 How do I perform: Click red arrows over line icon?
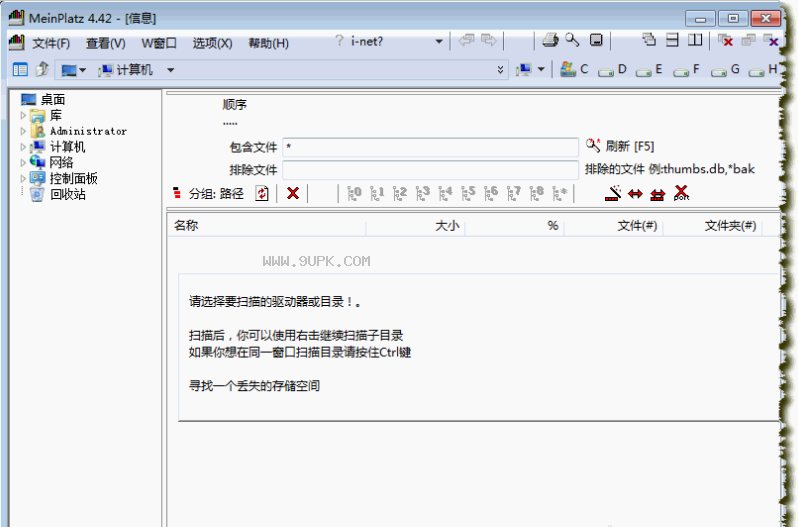(658, 194)
